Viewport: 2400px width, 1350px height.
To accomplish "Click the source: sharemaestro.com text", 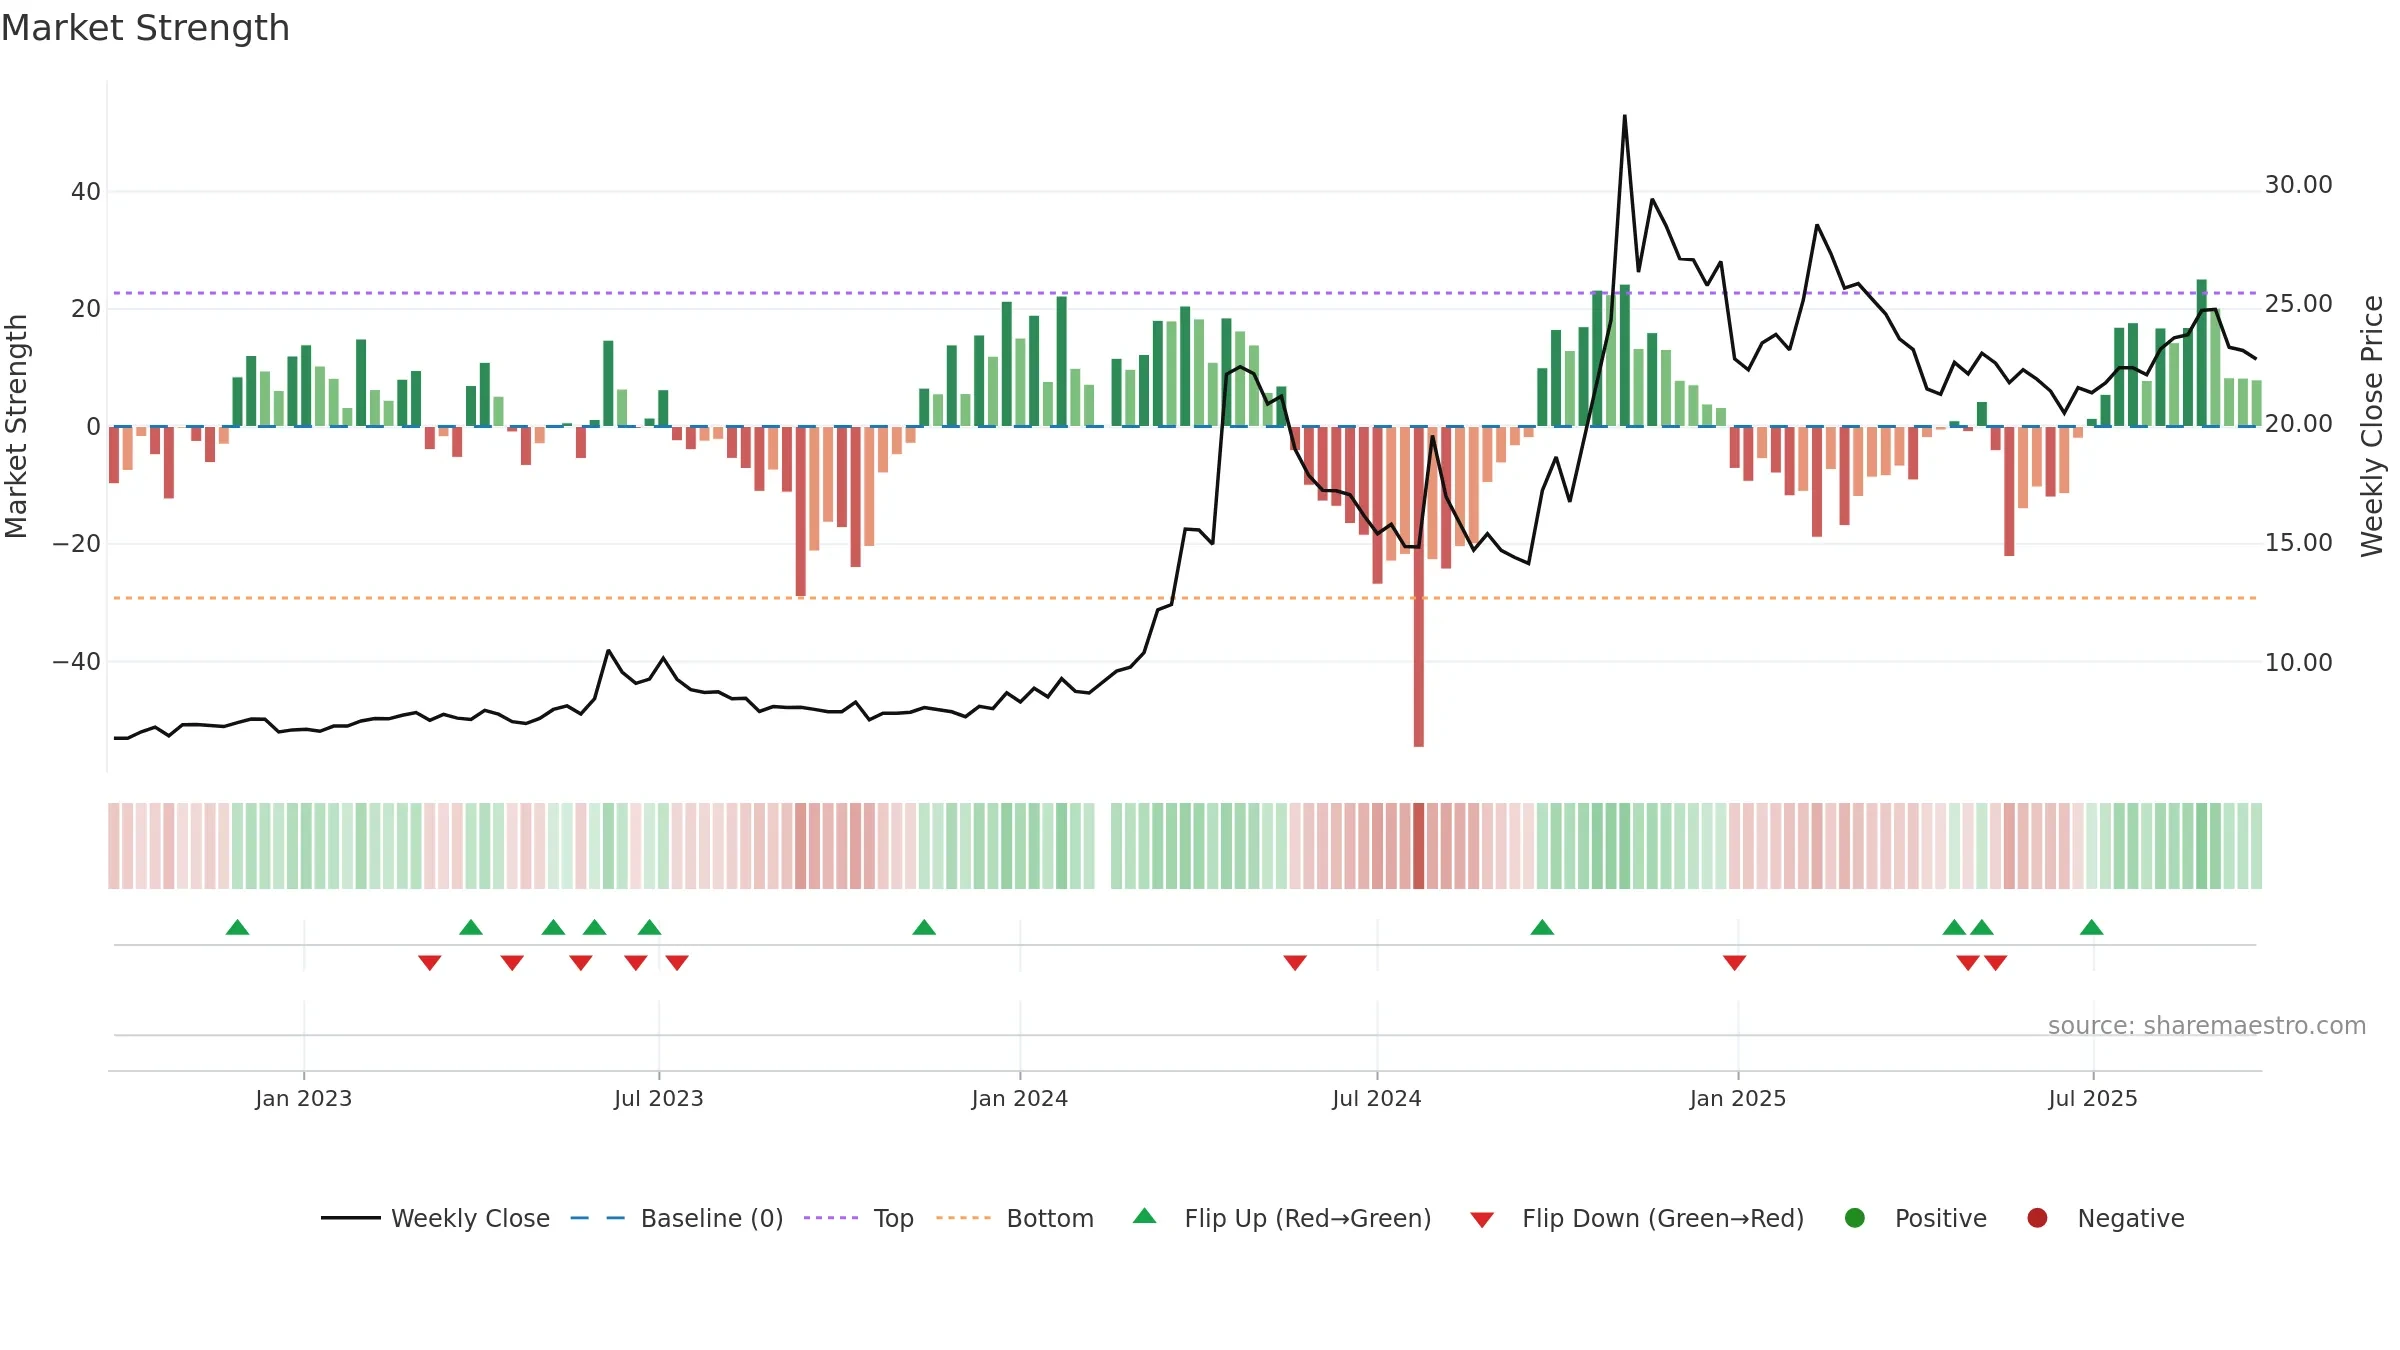I will 2207,1025.
